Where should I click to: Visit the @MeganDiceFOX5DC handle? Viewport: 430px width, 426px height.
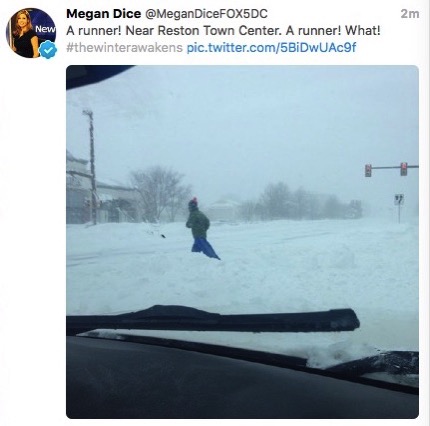tap(206, 14)
